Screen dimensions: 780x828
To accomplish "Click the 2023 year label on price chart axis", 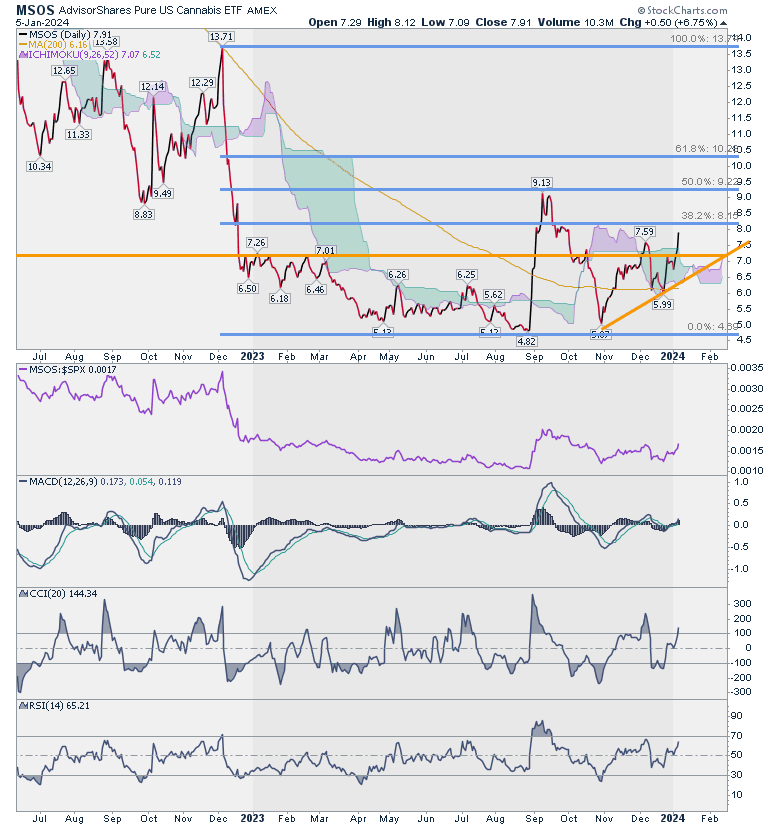I will click(x=252, y=356).
